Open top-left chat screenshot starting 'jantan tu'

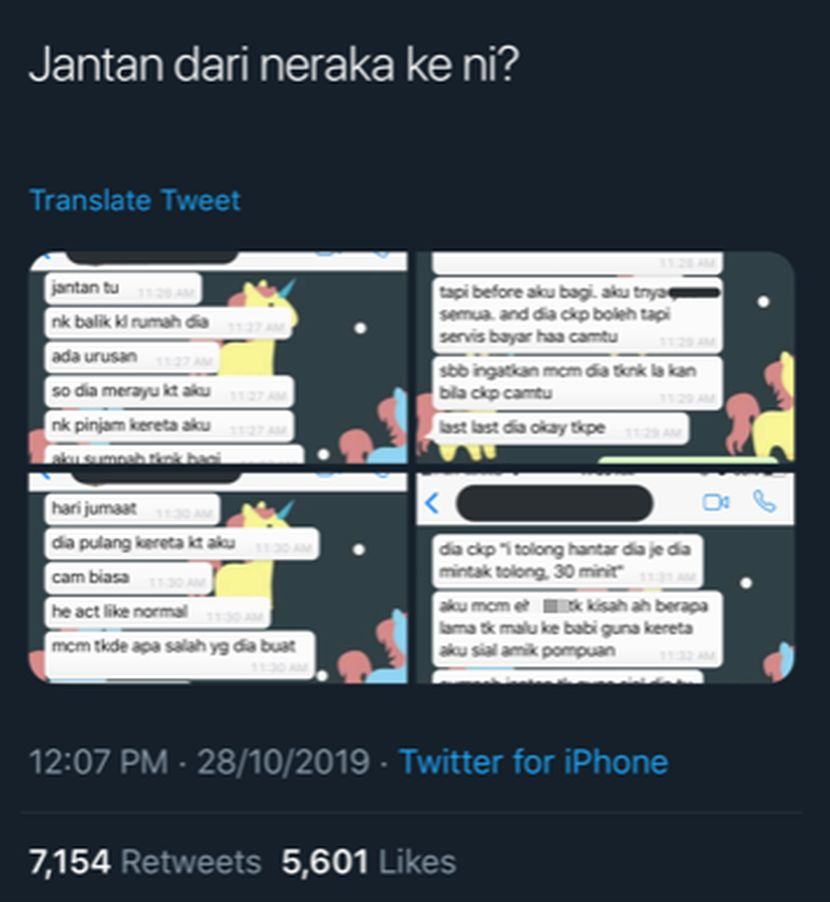(x=219, y=357)
